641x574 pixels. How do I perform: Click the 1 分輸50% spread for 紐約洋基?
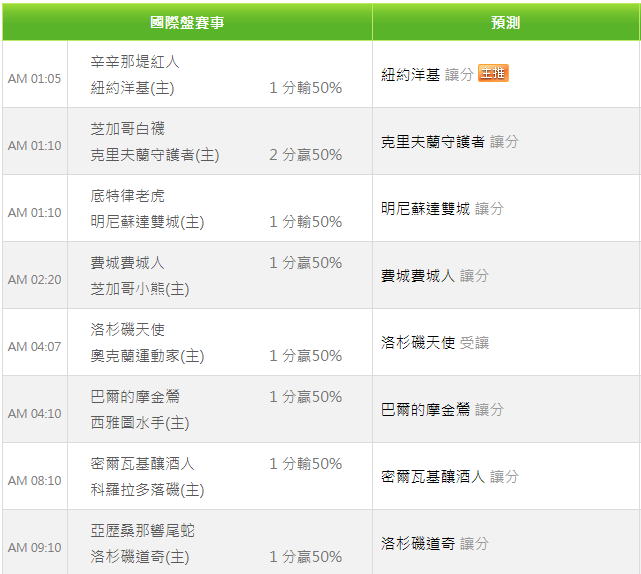click(305, 88)
